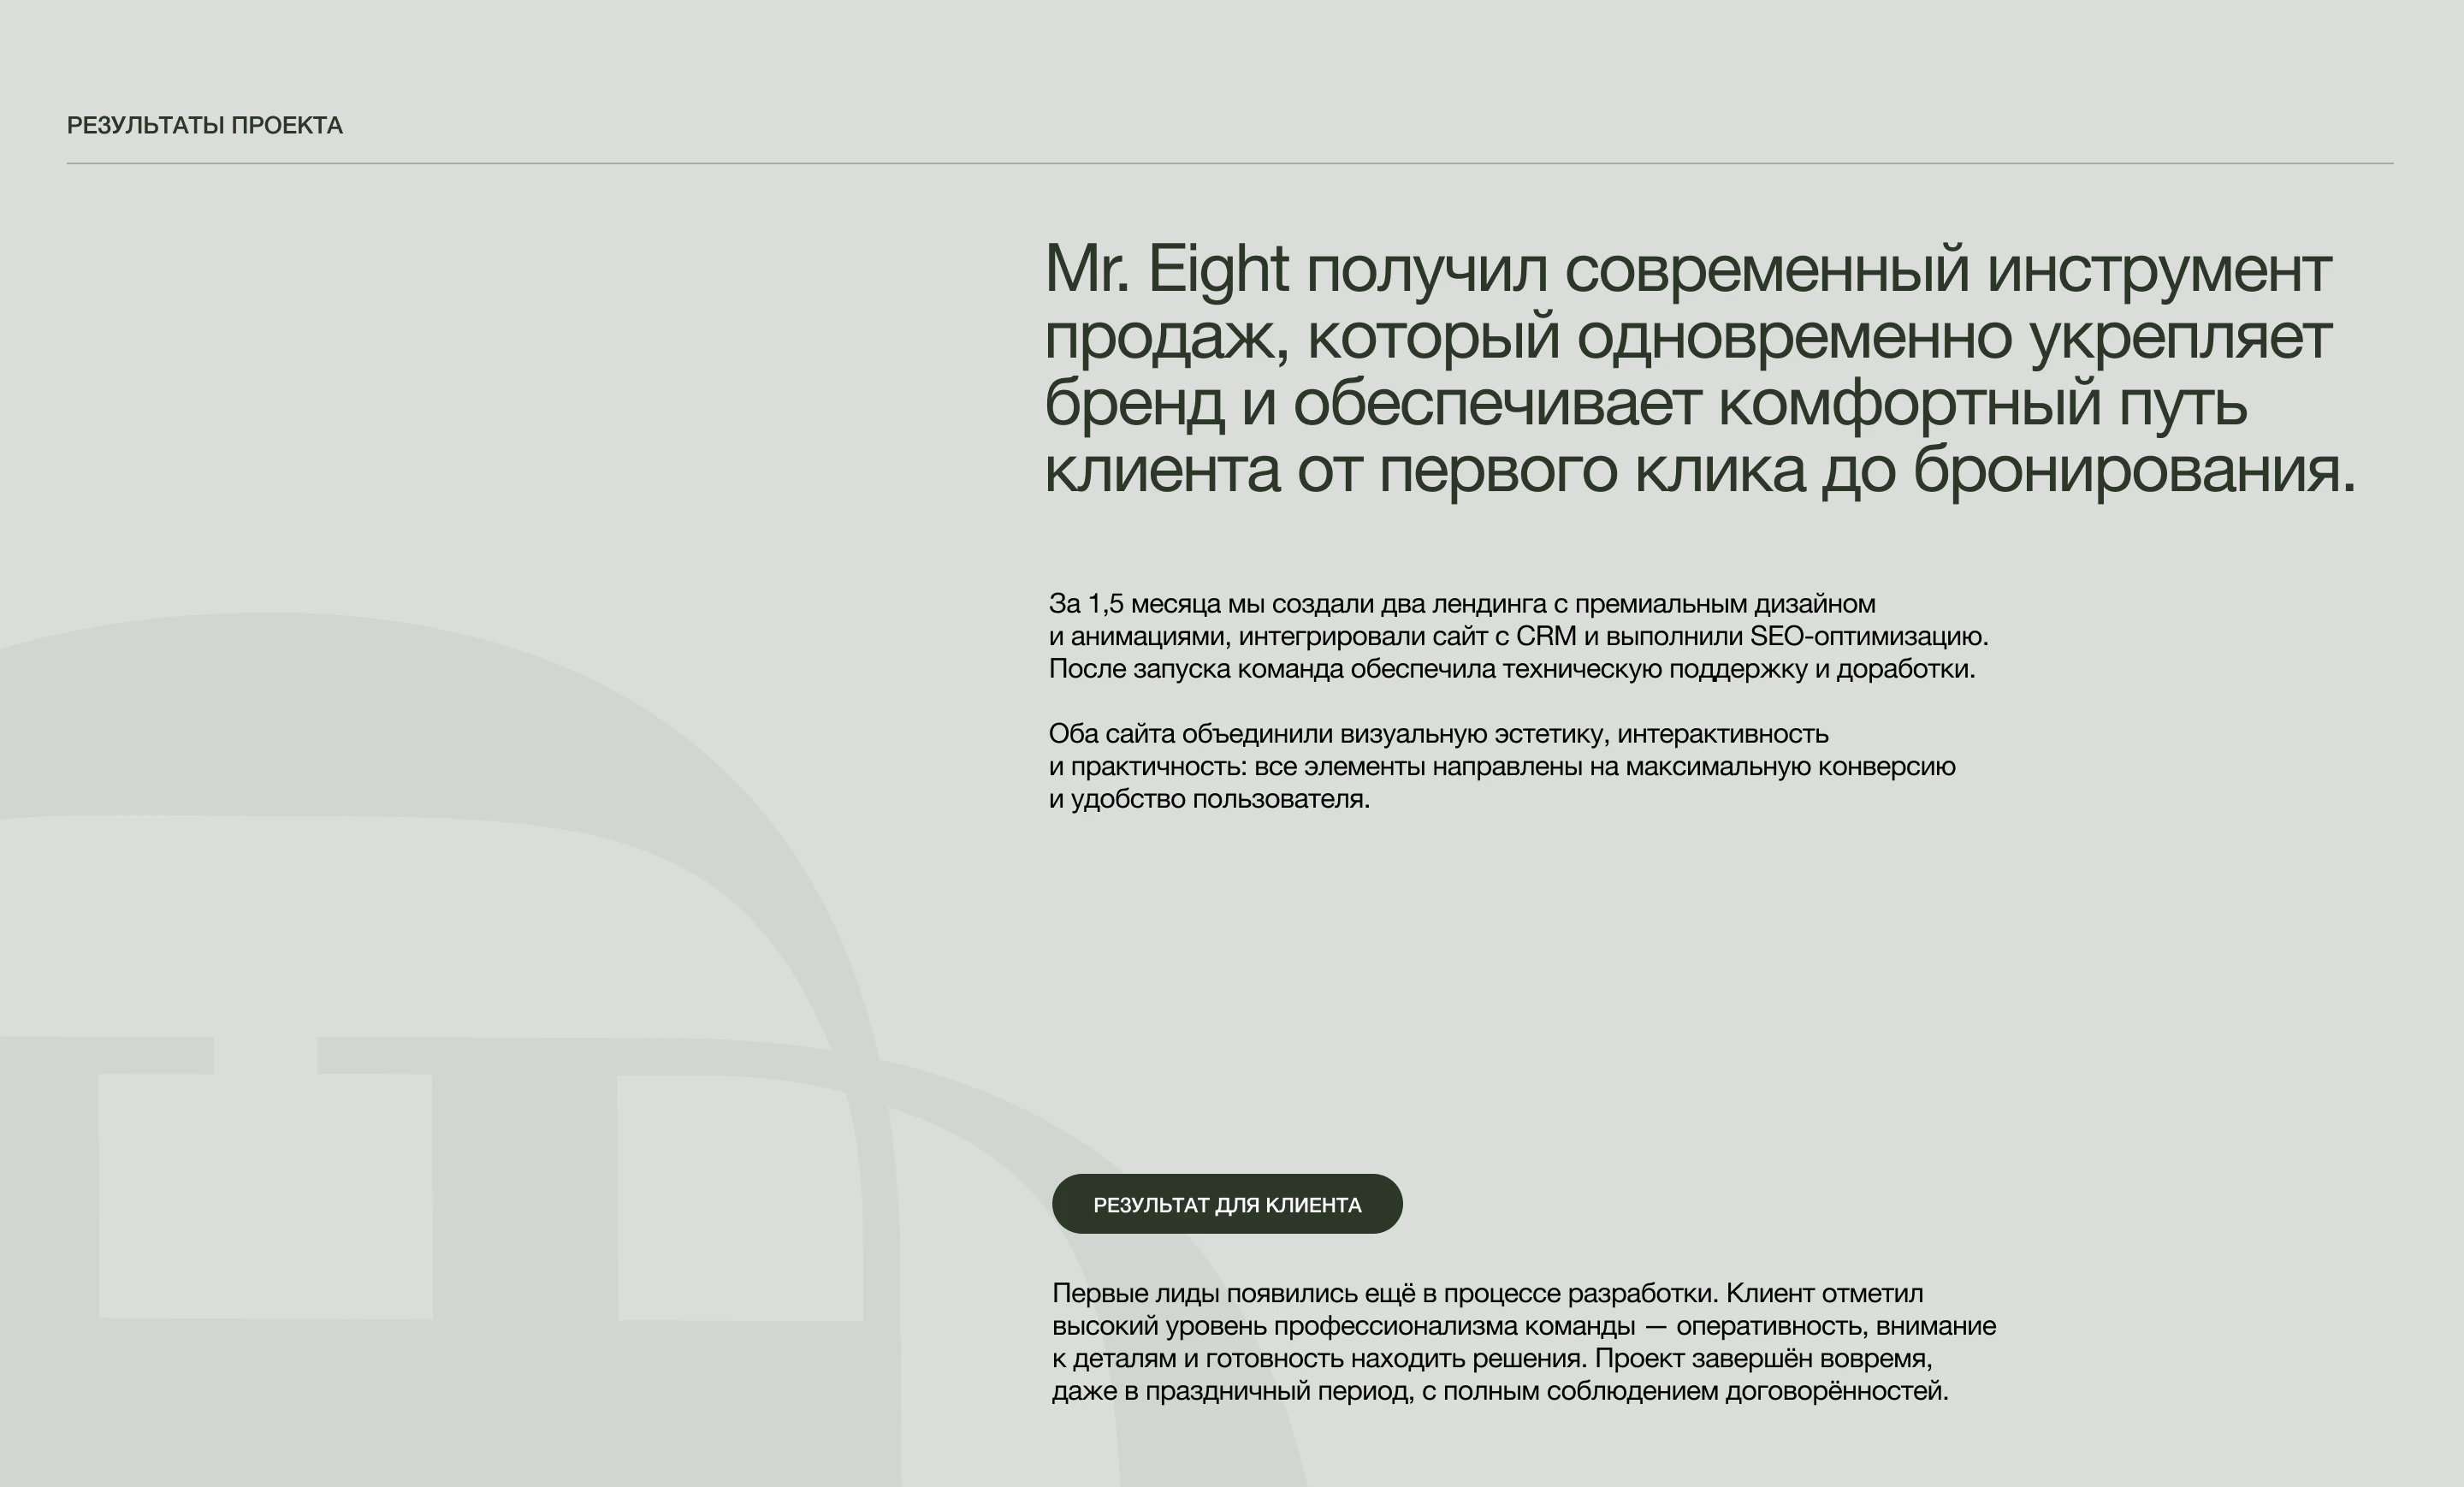
Task: Click line starting "Первые лиды появились"
Action: tap(1487, 1294)
